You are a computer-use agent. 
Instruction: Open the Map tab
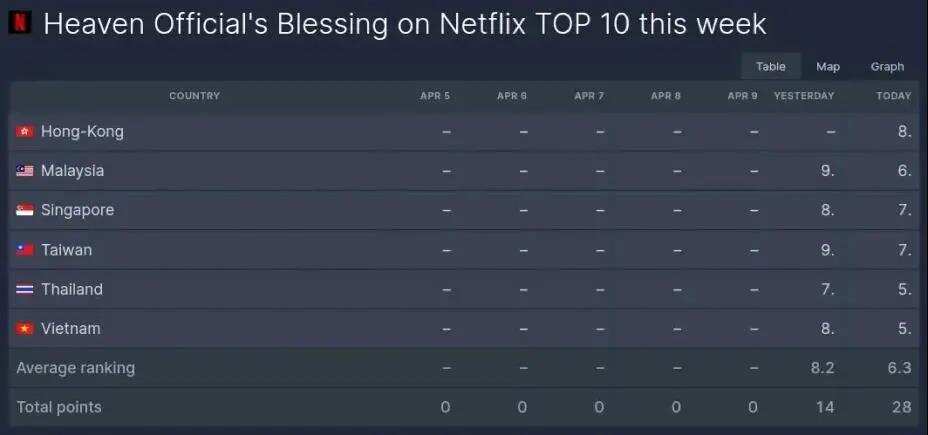(x=828, y=67)
